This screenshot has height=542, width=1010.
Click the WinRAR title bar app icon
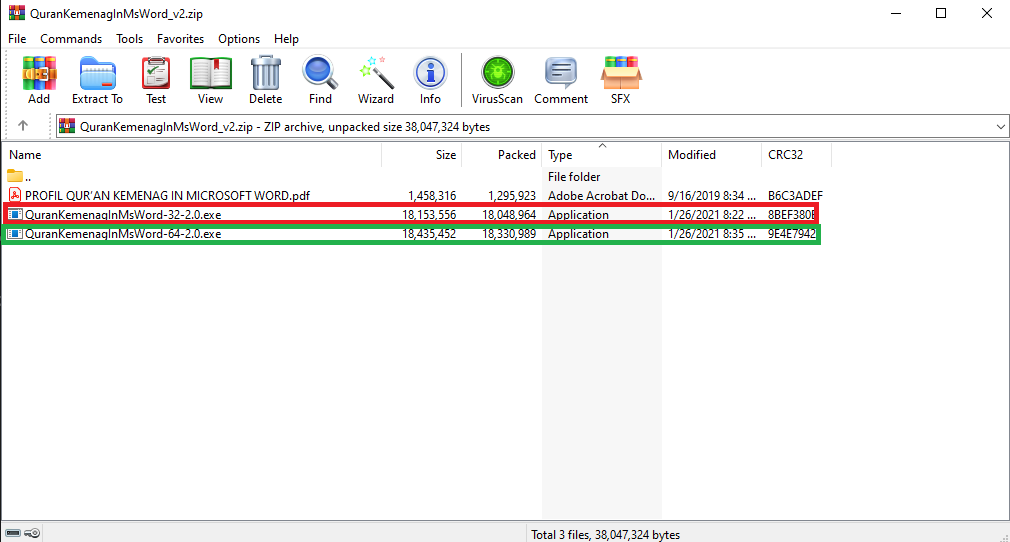[17, 13]
